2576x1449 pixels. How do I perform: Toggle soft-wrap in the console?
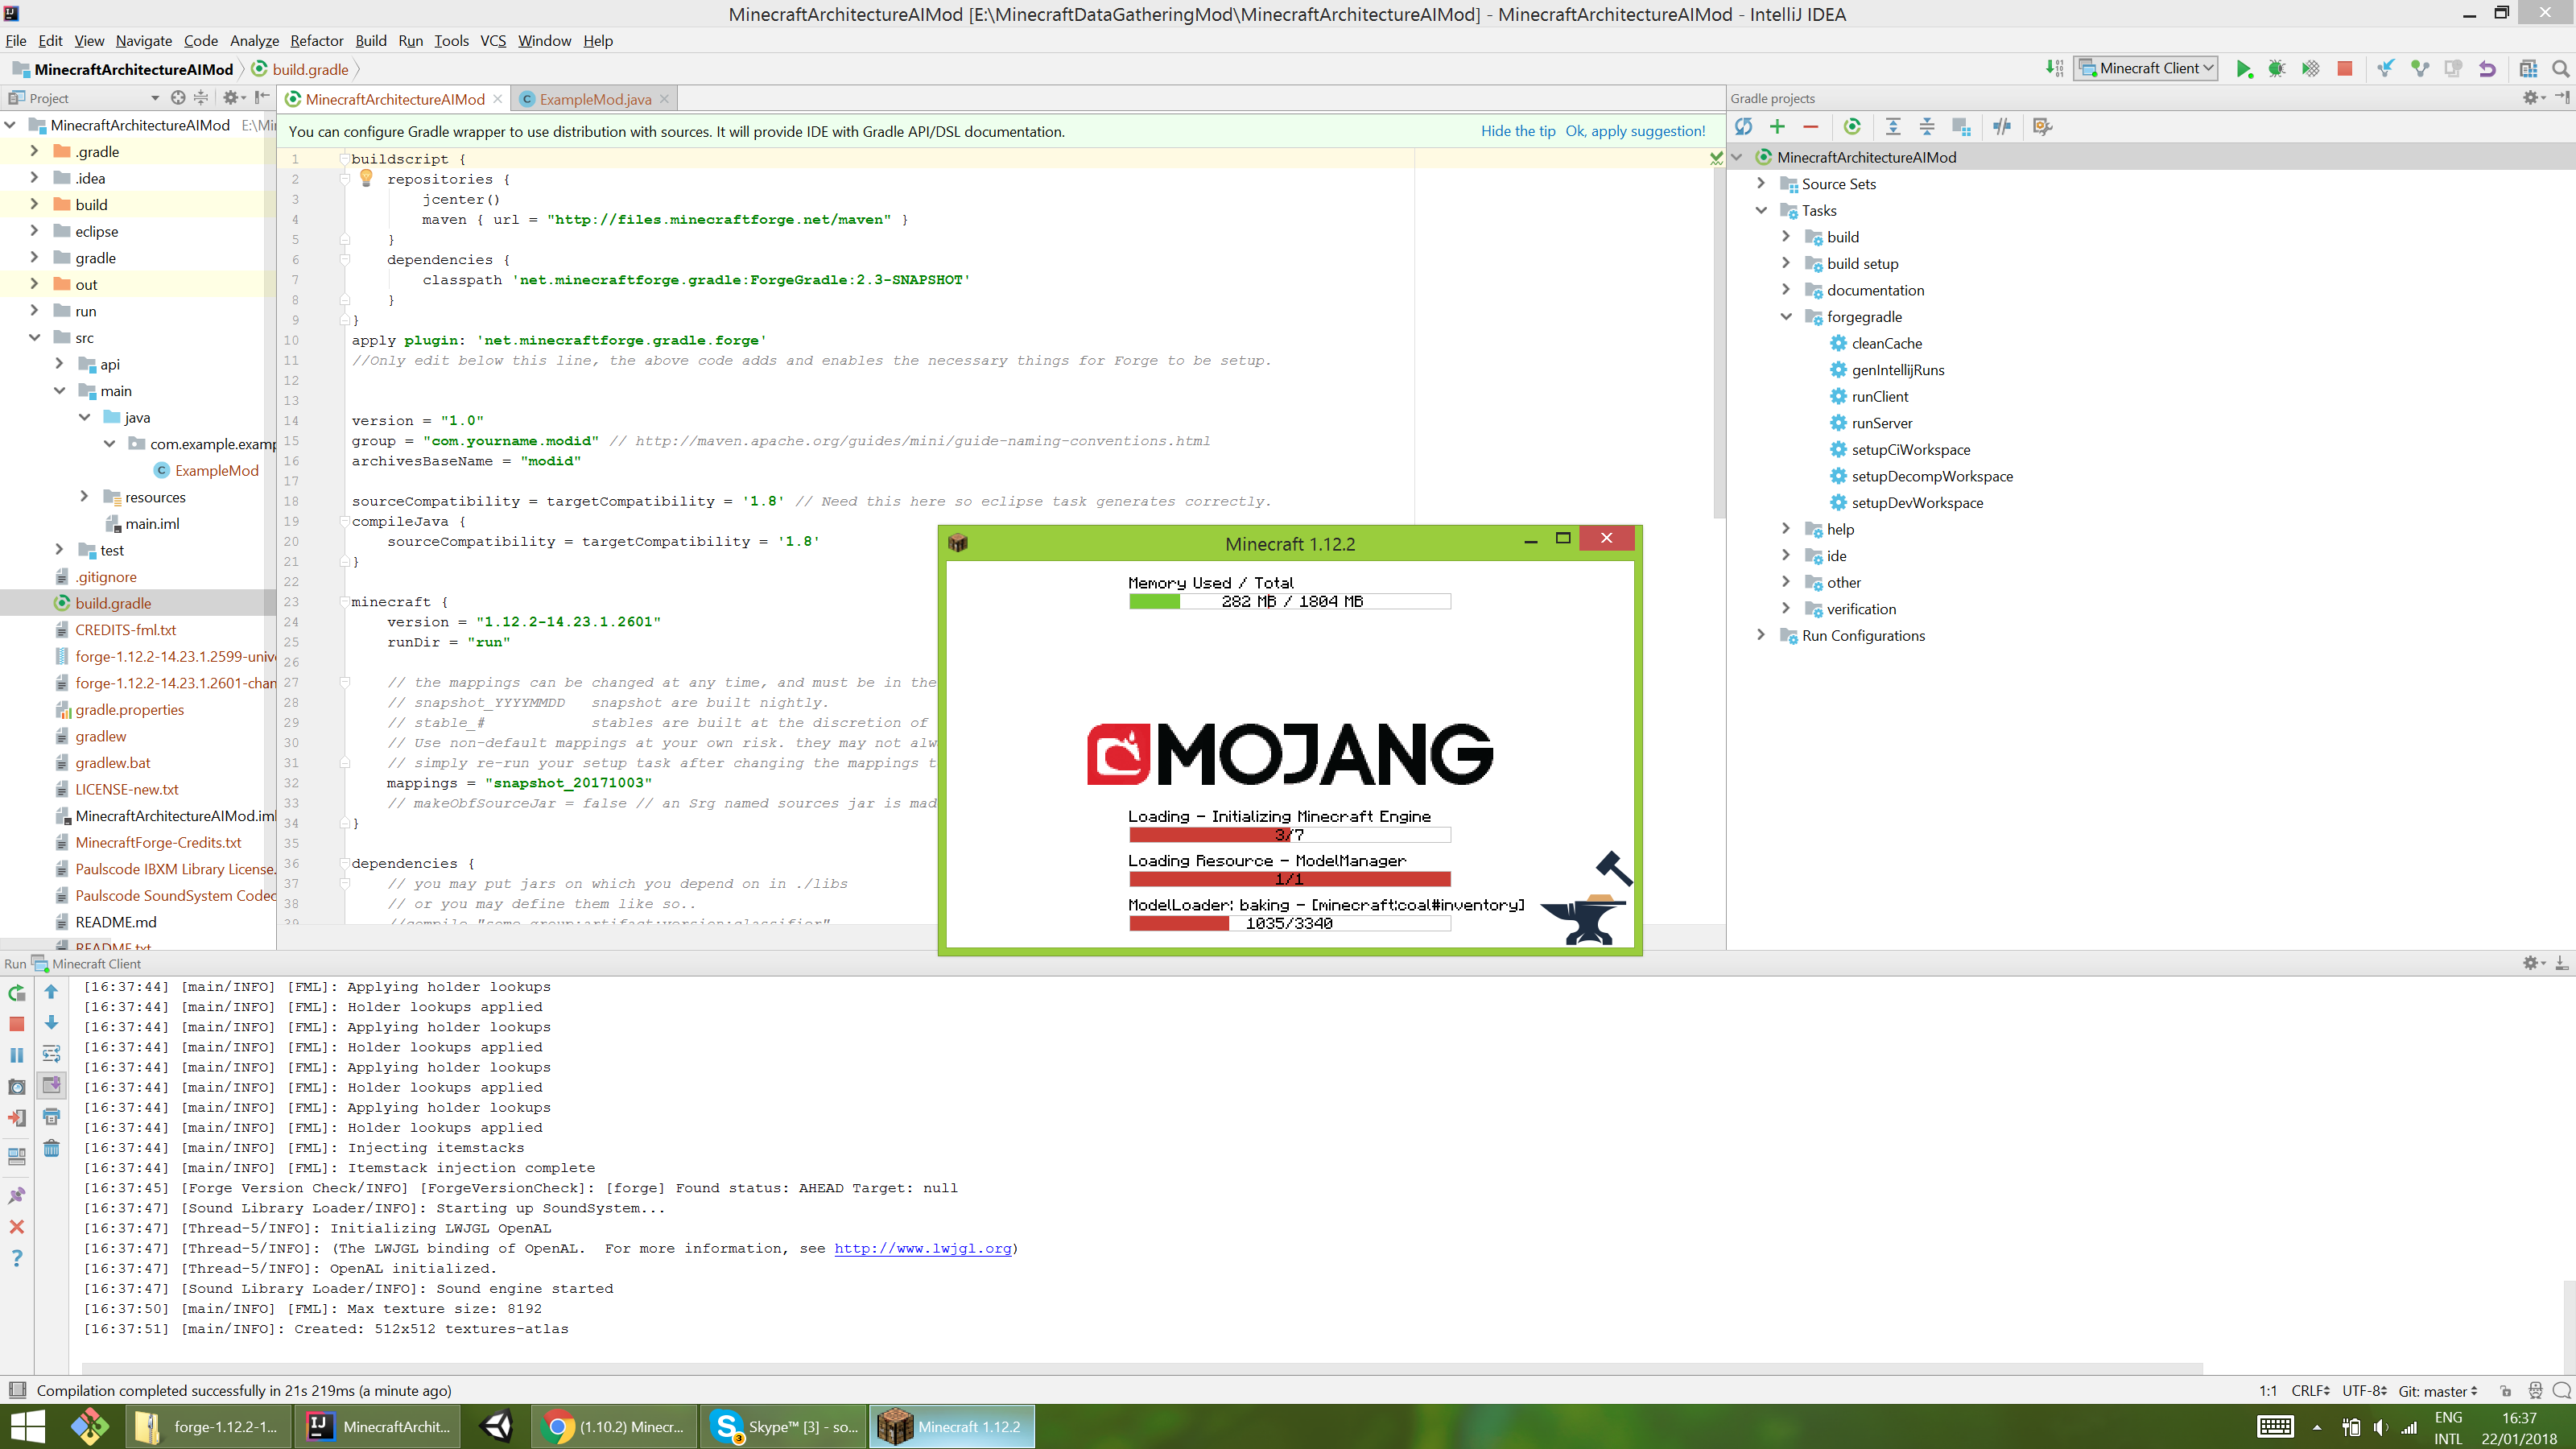[51, 1052]
